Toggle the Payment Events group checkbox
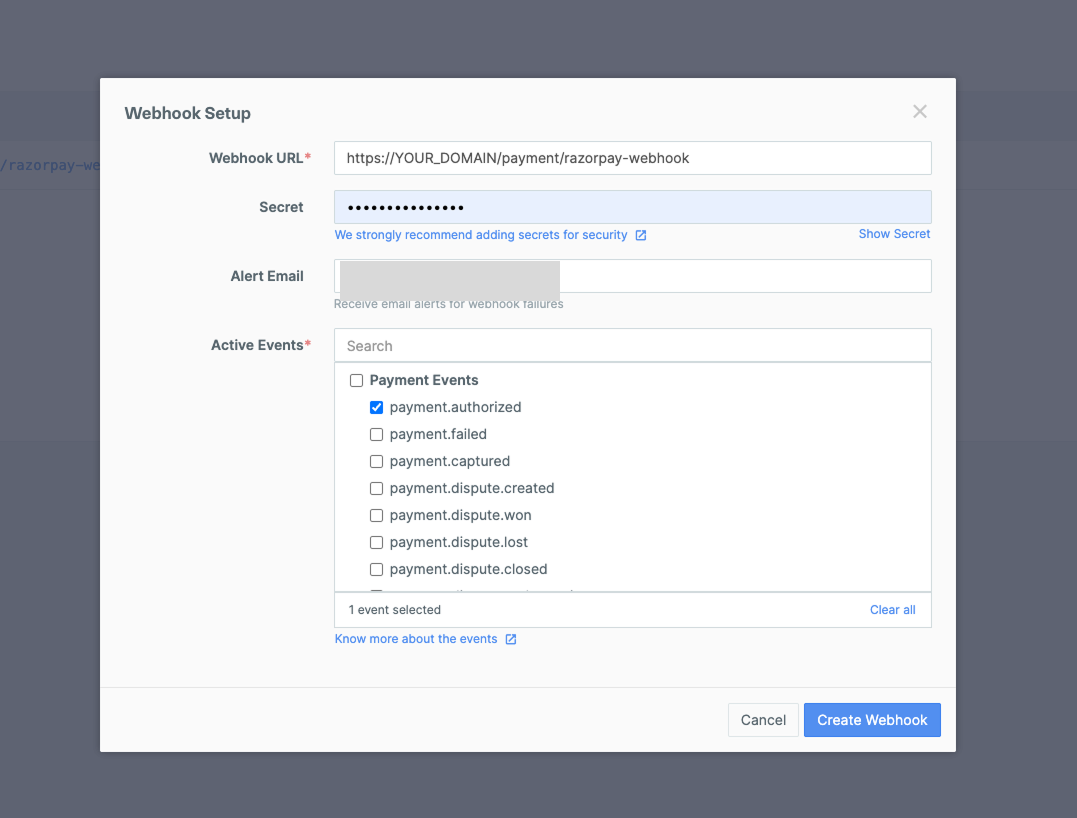The image size is (1077, 818). 356,380
